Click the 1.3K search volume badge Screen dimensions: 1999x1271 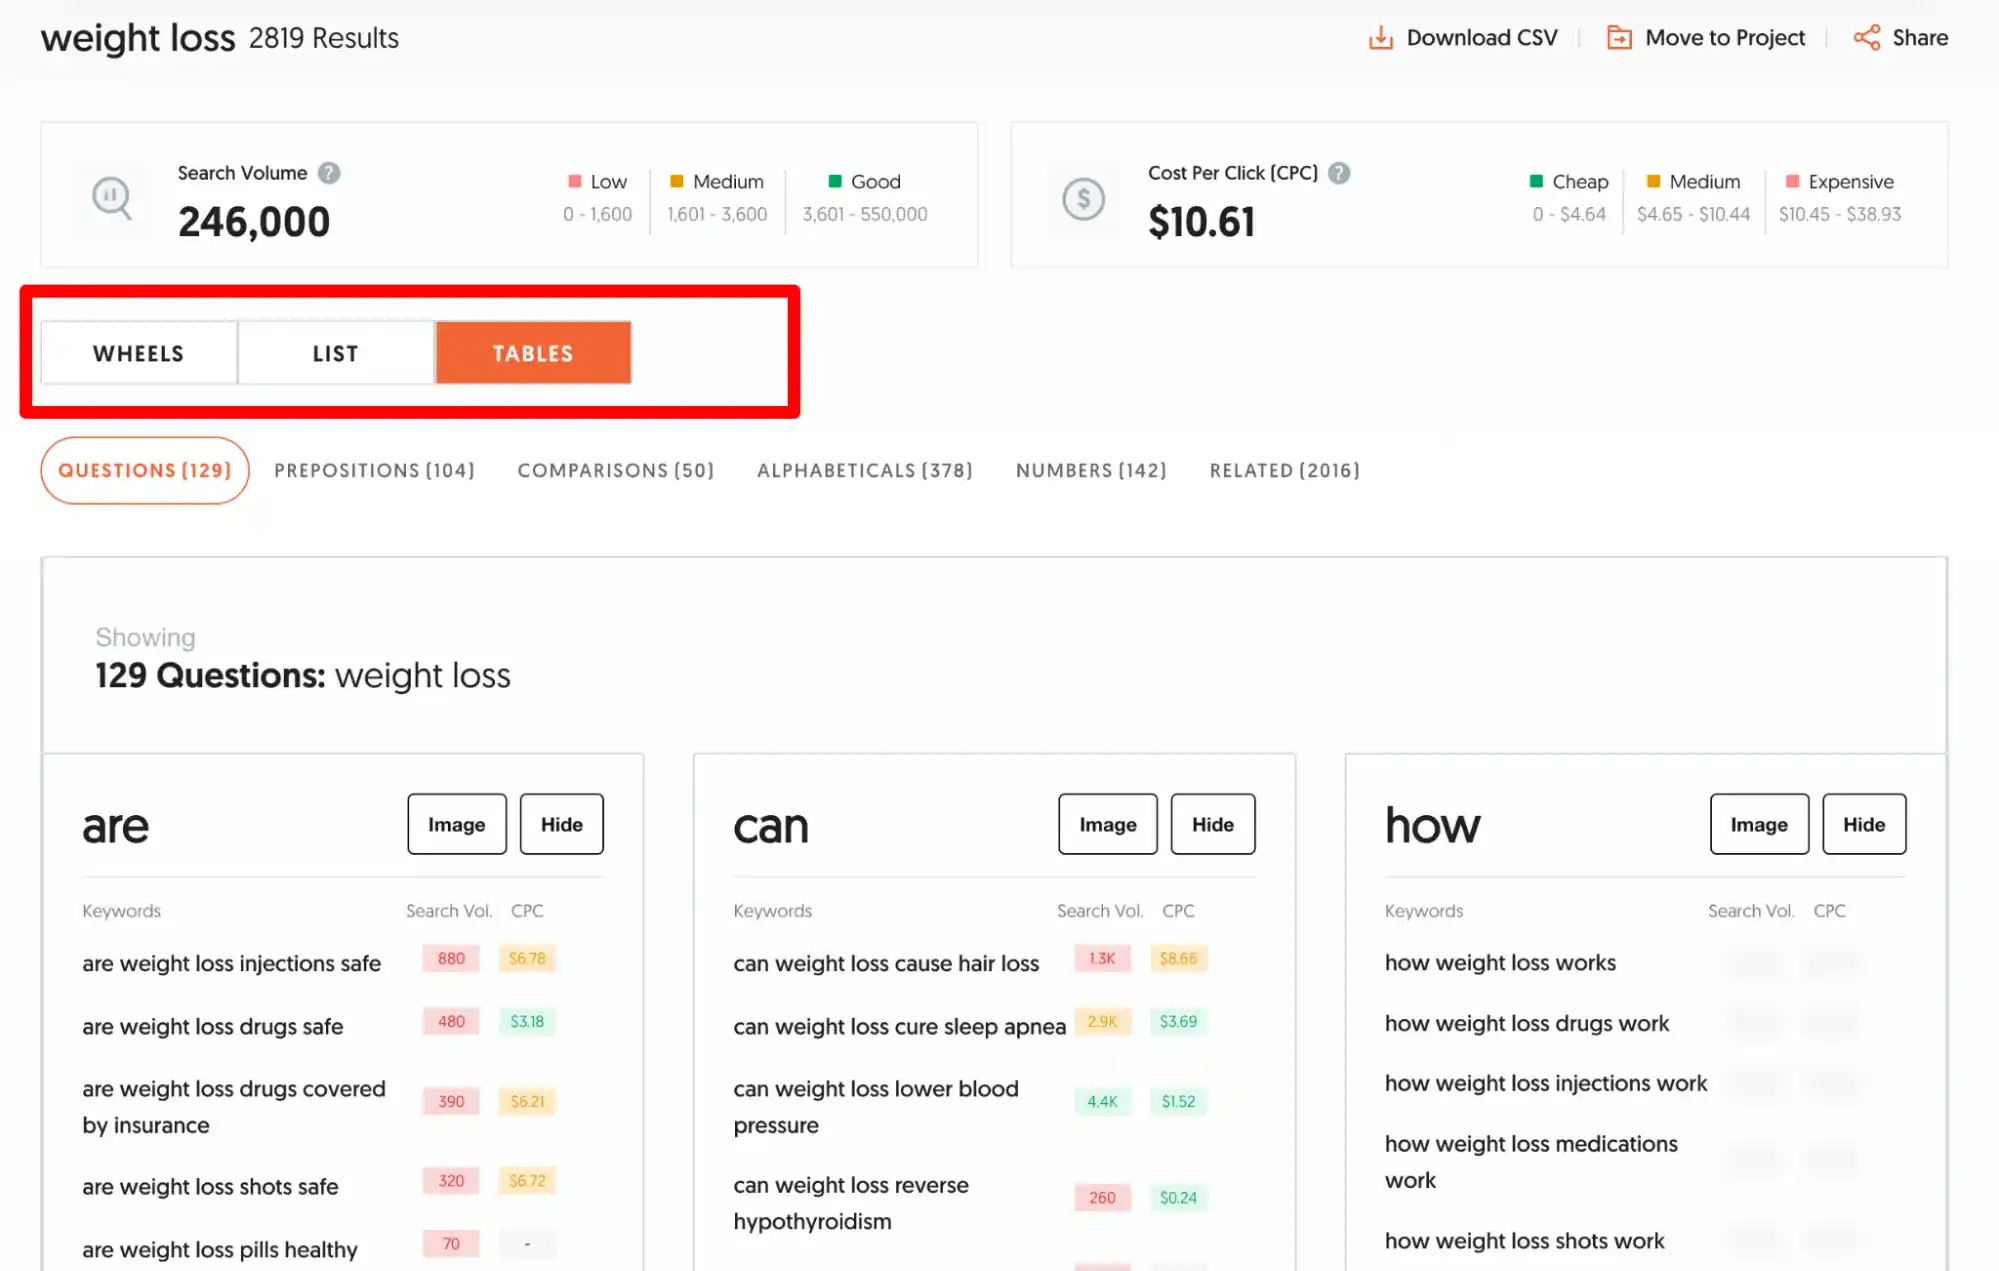click(1102, 958)
